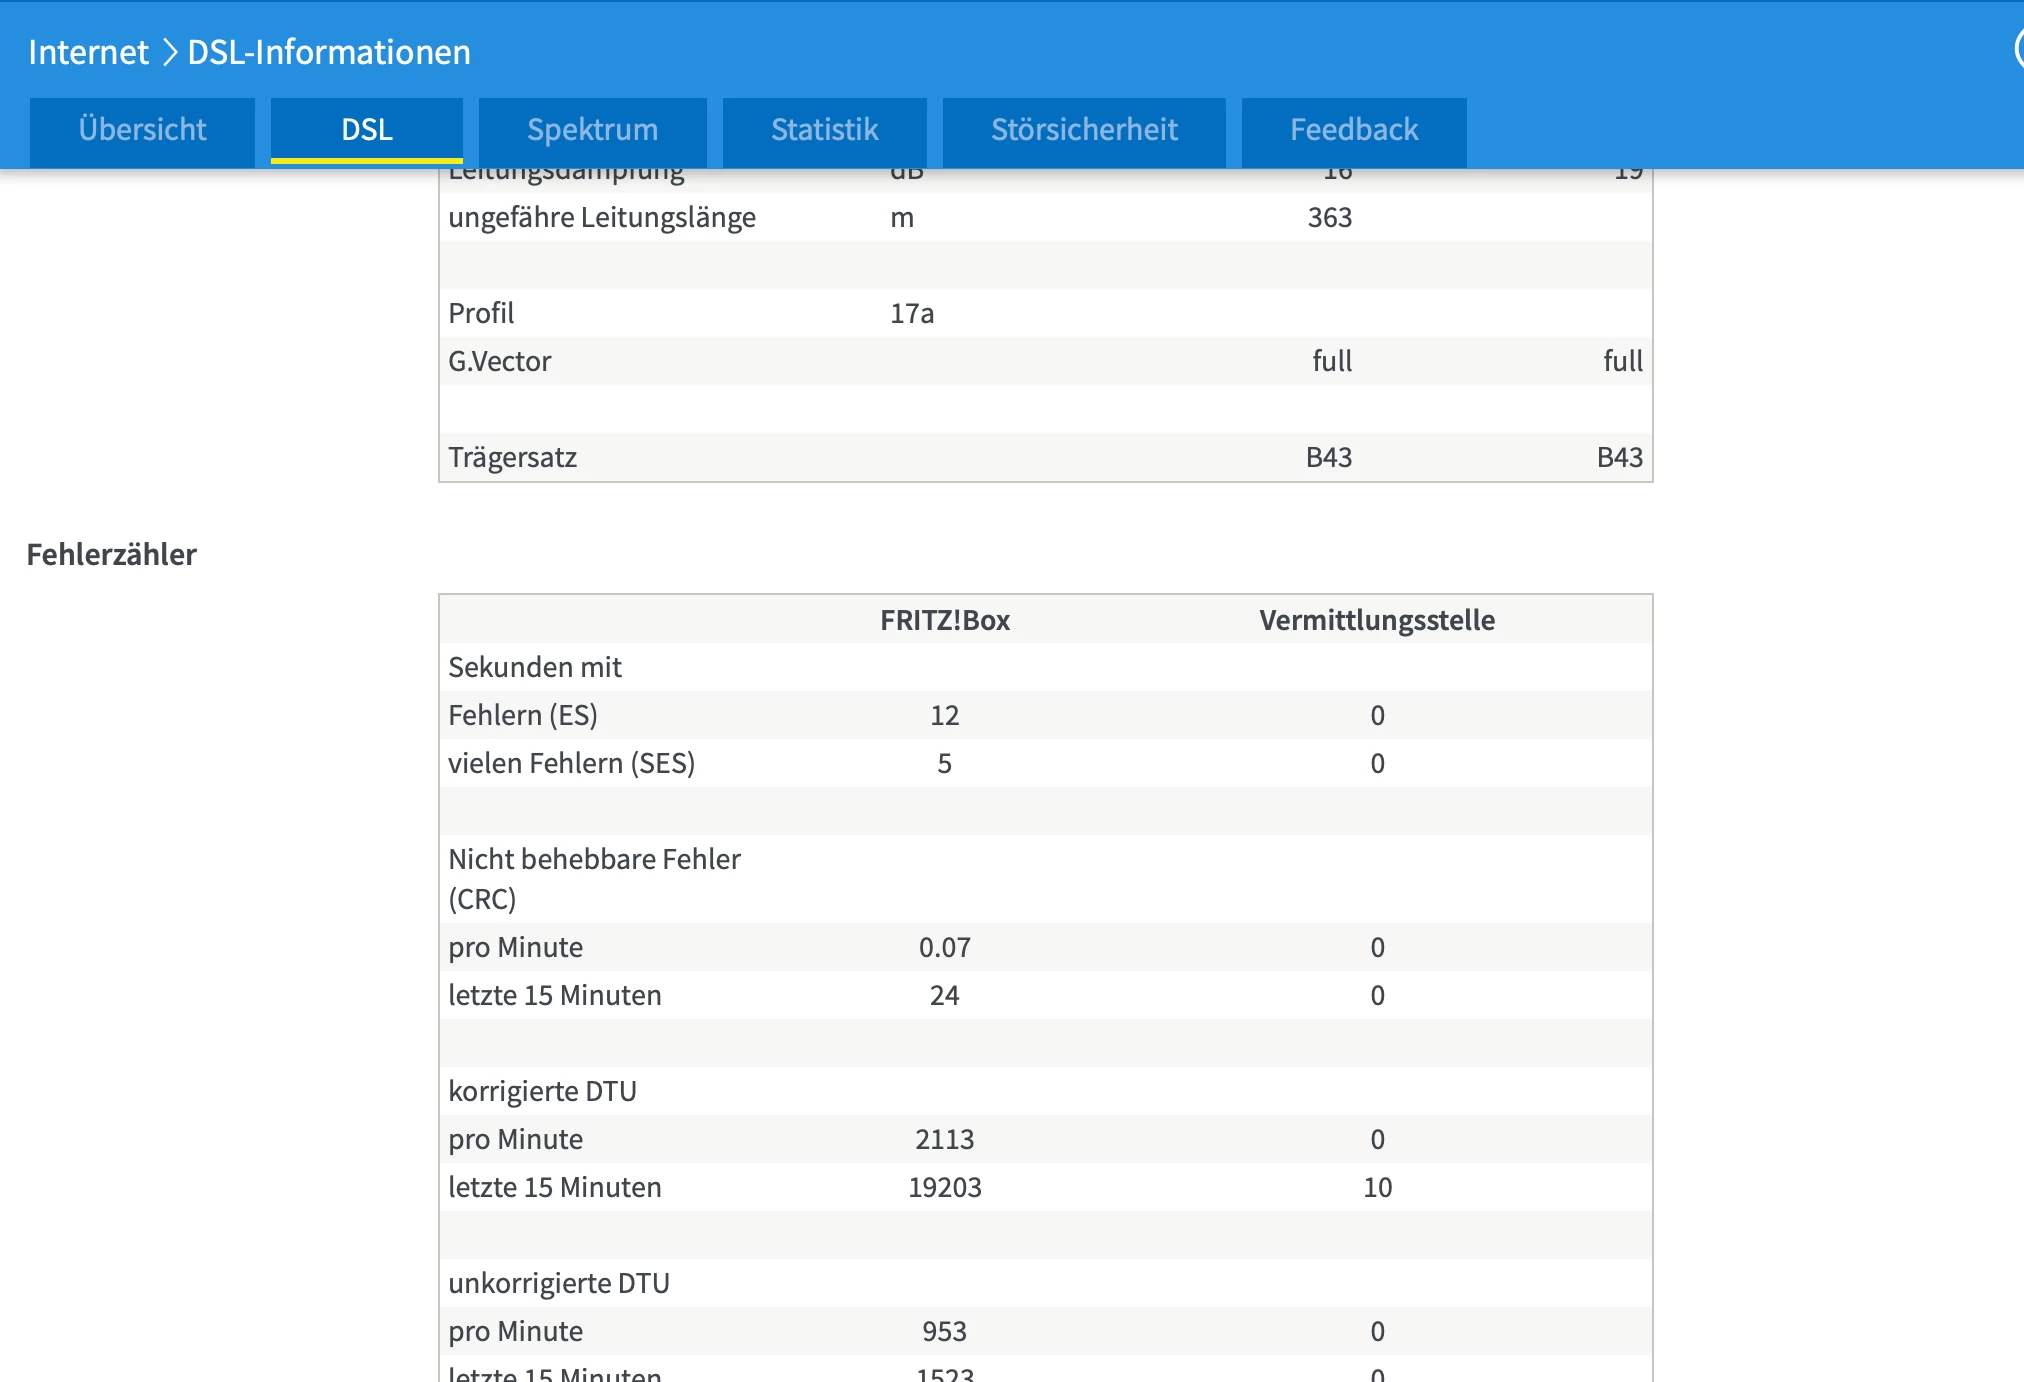Go to the Störsicherheit tab
Image resolution: width=2024 pixels, height=1382 pixels.
(1084, 130)
